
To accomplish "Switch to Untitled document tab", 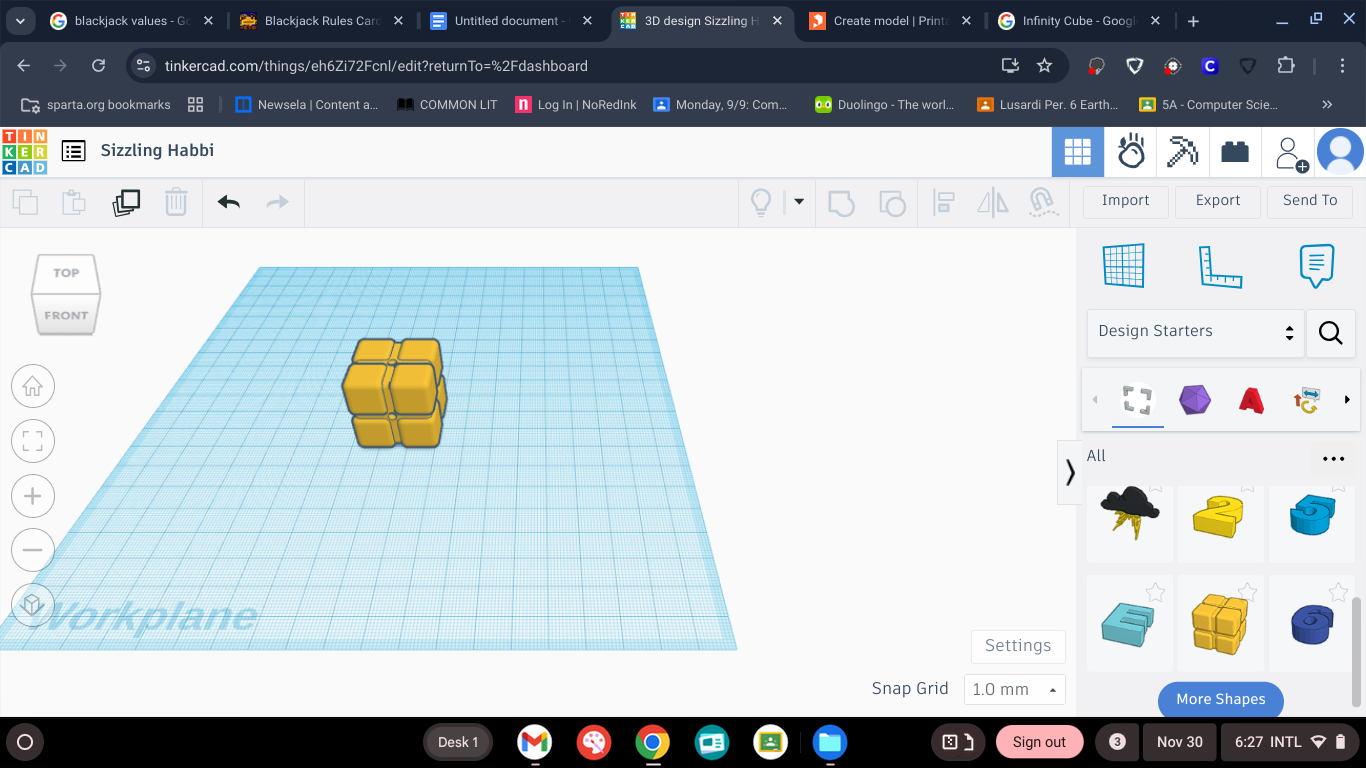I will tap(512, 21).
